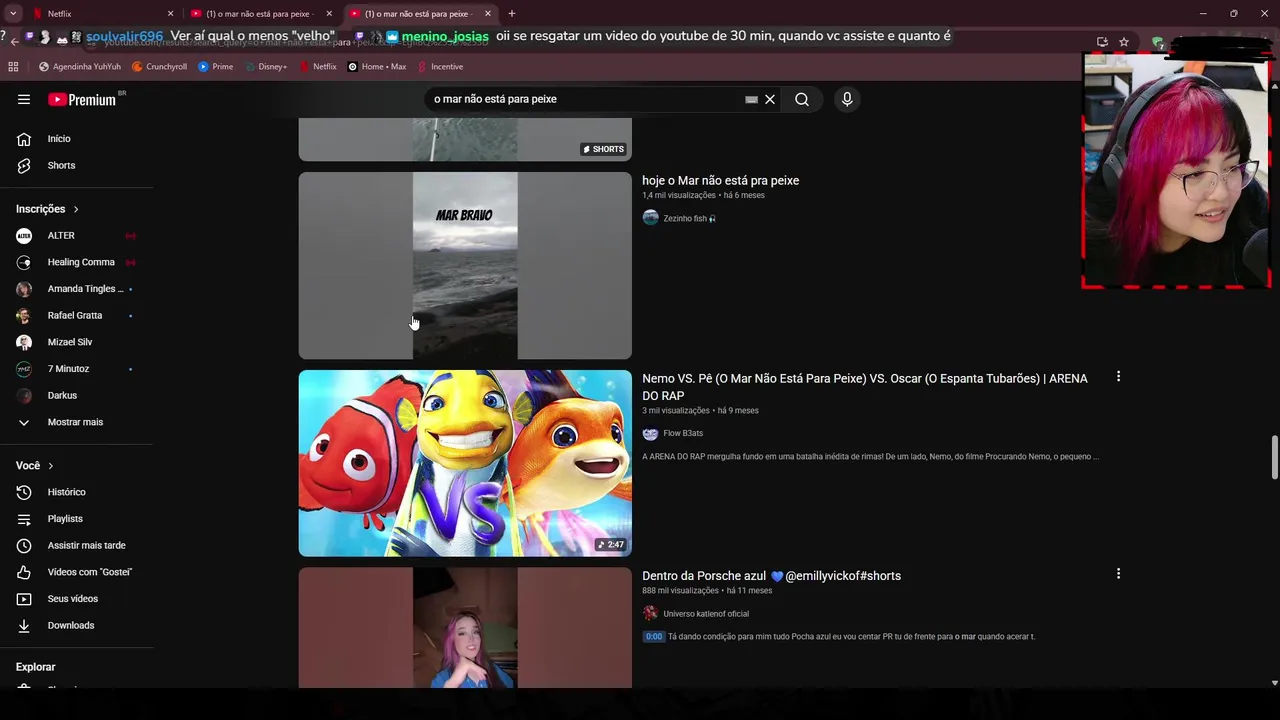Viewport: 1280px width, 720px height.
Task: Open Flow B3ats channel link
Action: click(x=683, y=433)
